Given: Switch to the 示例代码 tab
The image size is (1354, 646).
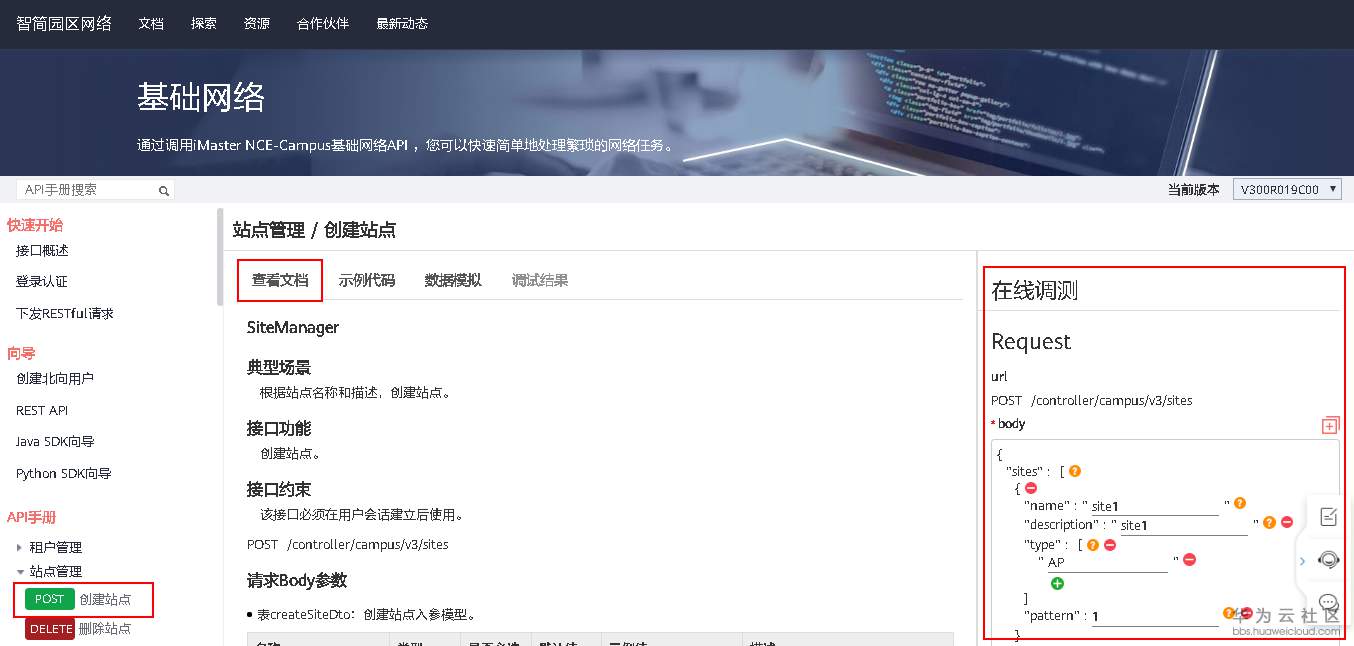Looking at the screenshot, I should coord(367,280).
